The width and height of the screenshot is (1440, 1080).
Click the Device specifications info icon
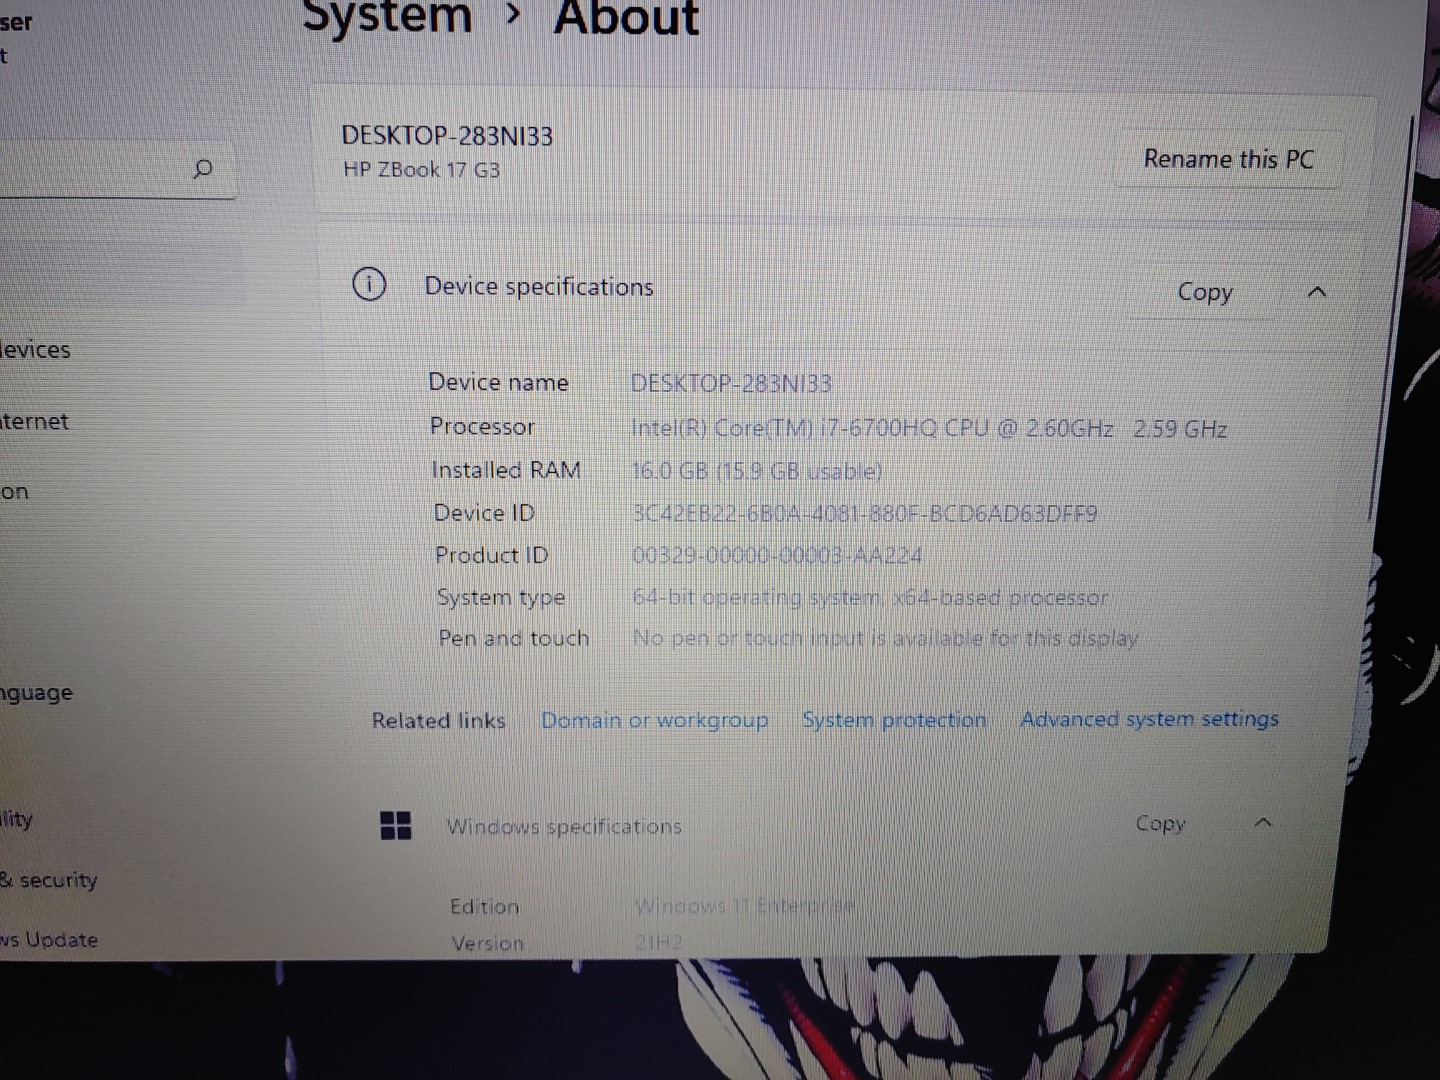(369, 285)
